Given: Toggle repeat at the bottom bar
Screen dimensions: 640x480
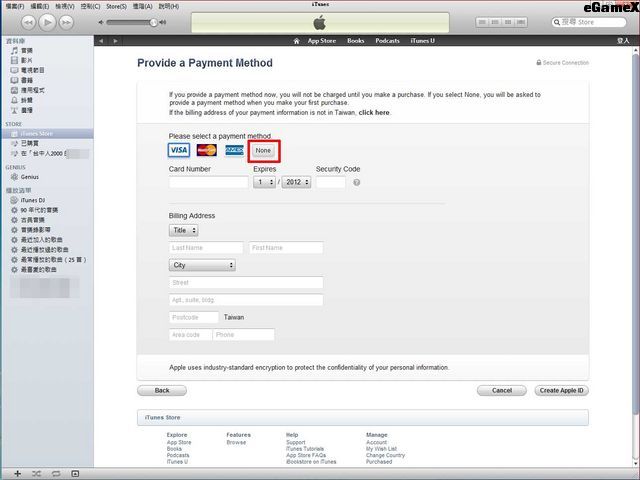Looking at the screenshot, I should point(56,473).
